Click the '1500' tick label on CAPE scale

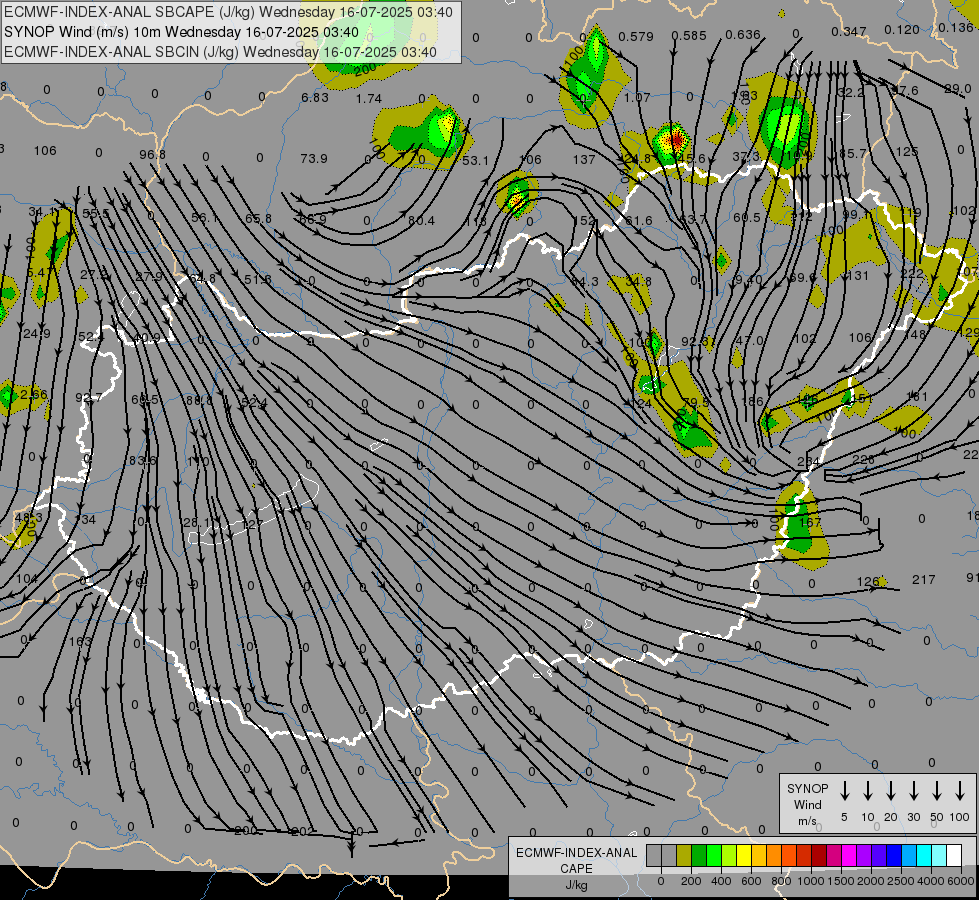click(x=841, y=881)
